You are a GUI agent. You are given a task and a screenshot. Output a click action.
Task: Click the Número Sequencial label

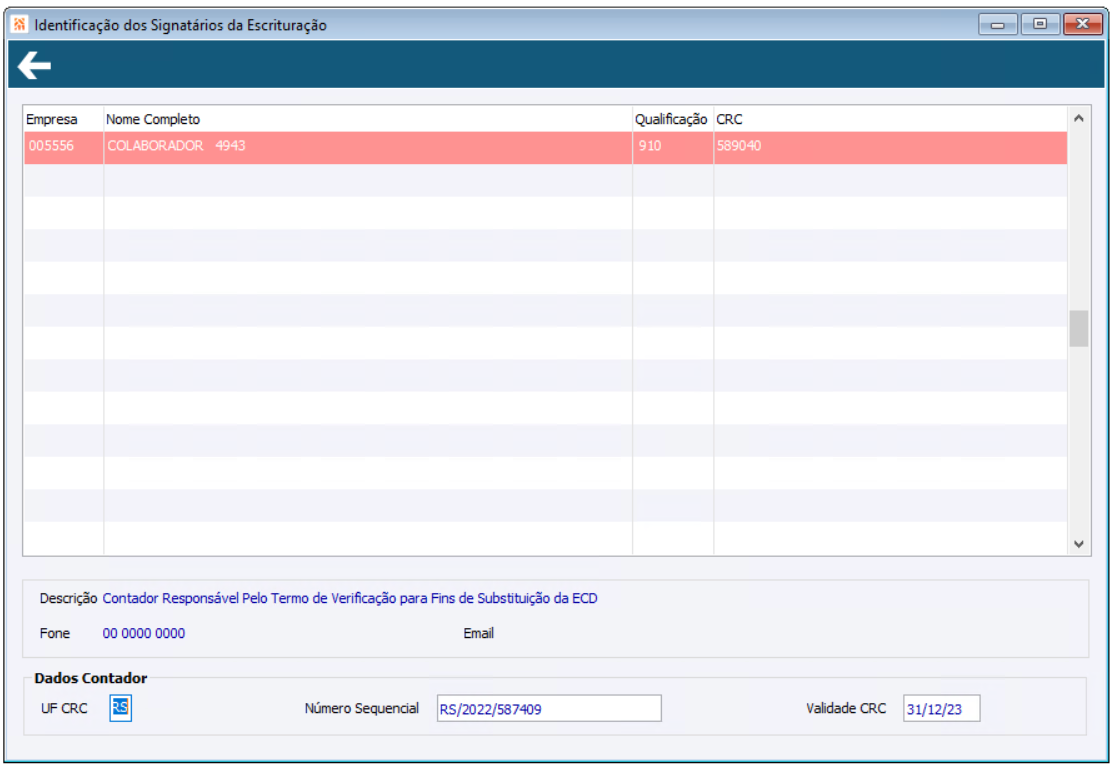pyautogui.click(x=361, y=709)
